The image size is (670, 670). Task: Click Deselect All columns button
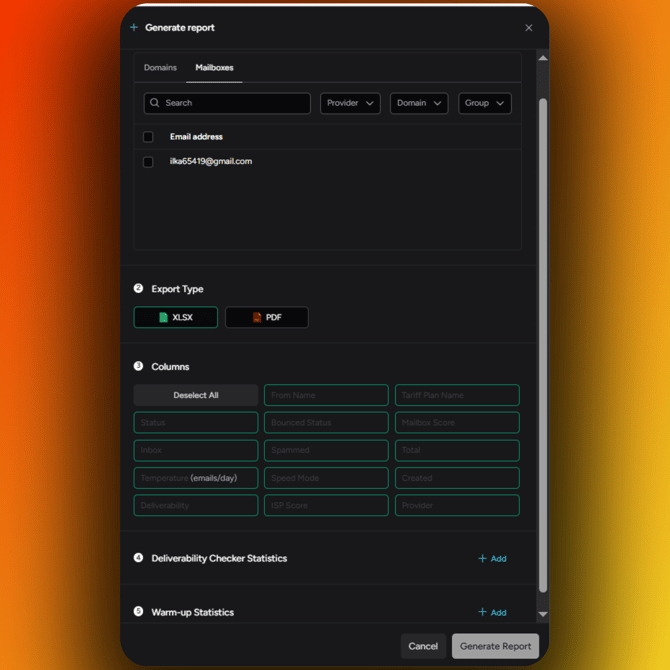(x=196, y=395)
